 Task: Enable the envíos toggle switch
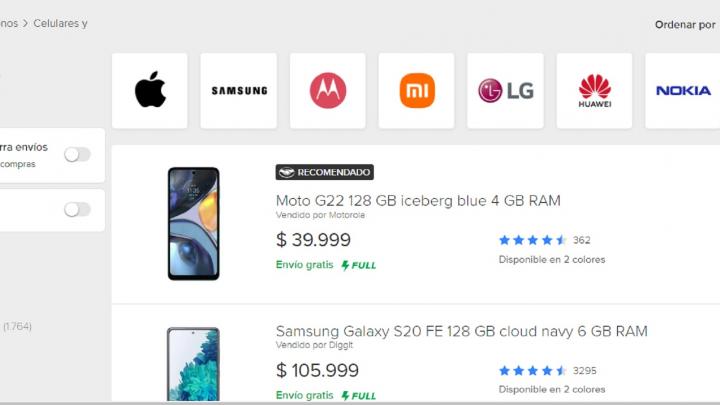77,155
